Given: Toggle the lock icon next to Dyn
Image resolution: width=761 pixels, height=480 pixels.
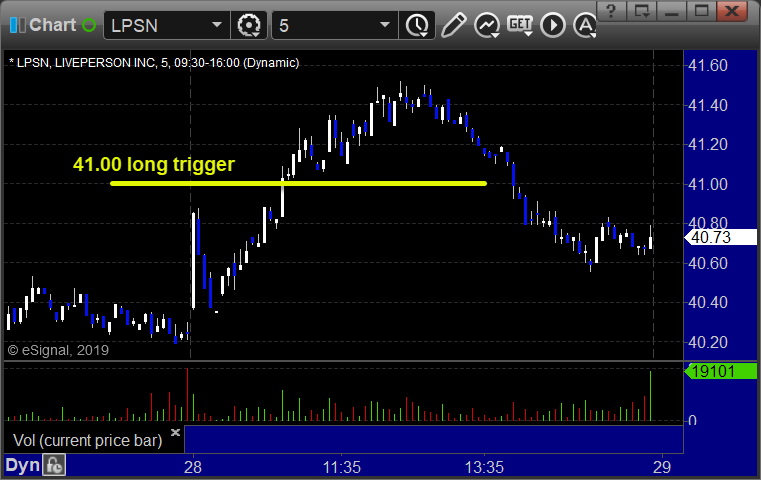Looking at the screenshot, I should tap(54, 465).
